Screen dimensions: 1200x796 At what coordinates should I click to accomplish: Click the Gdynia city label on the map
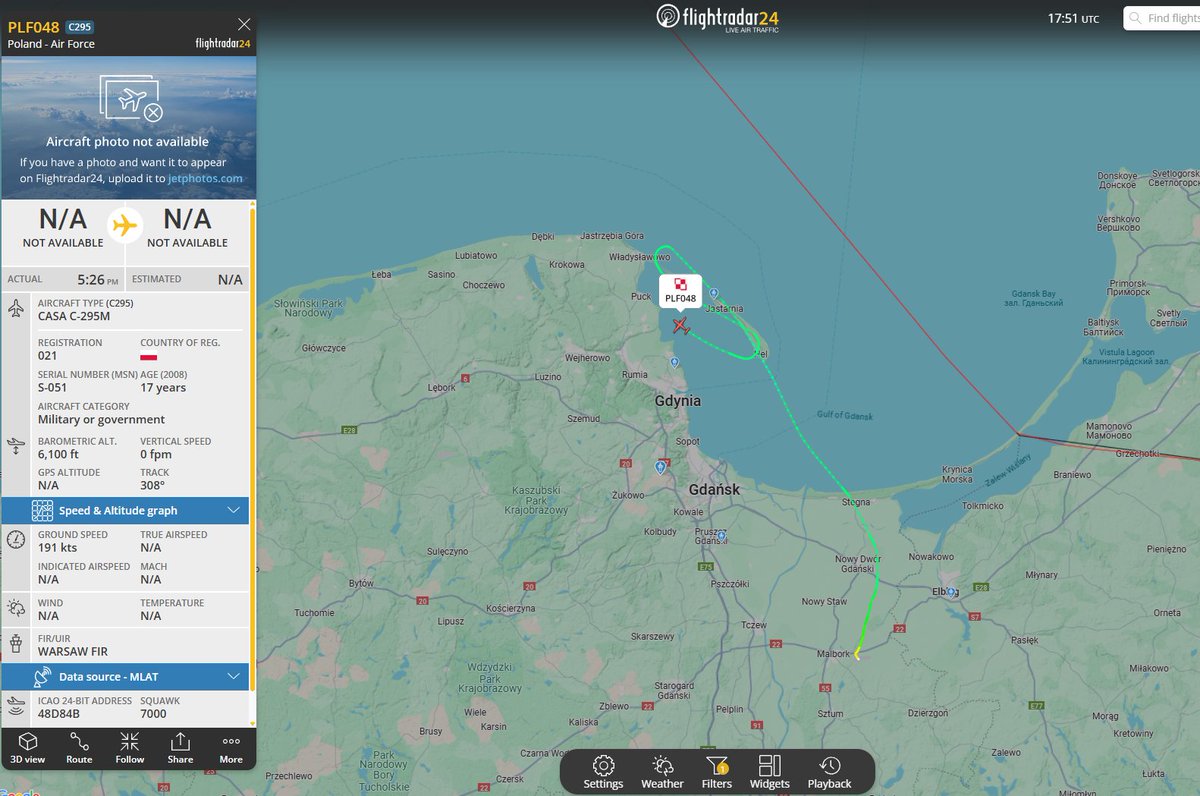[x=677, y=401]
